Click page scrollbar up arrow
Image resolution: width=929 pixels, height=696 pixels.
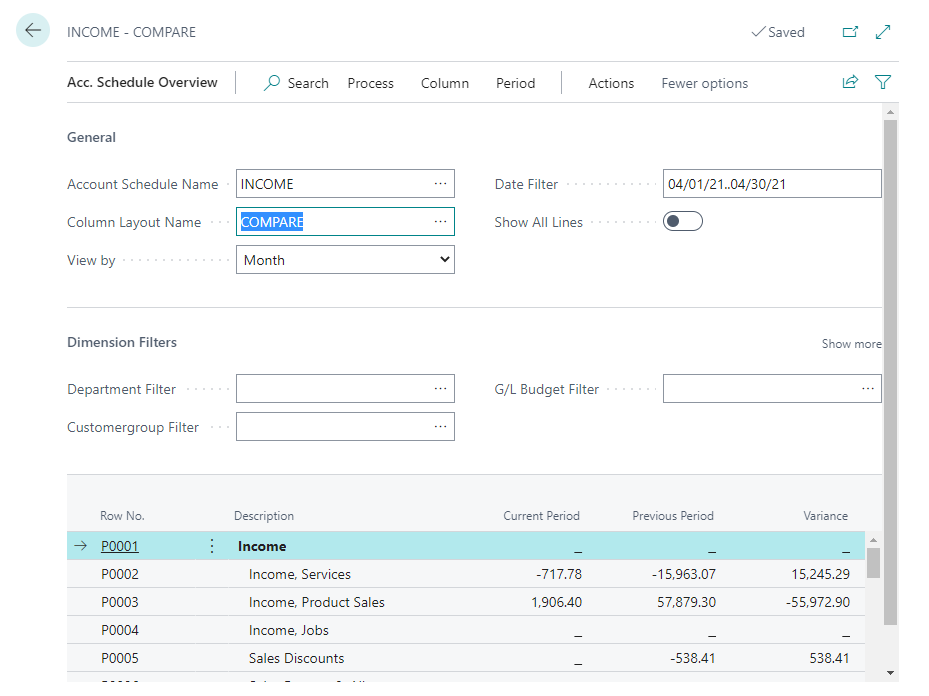click(x=890, y=111)
